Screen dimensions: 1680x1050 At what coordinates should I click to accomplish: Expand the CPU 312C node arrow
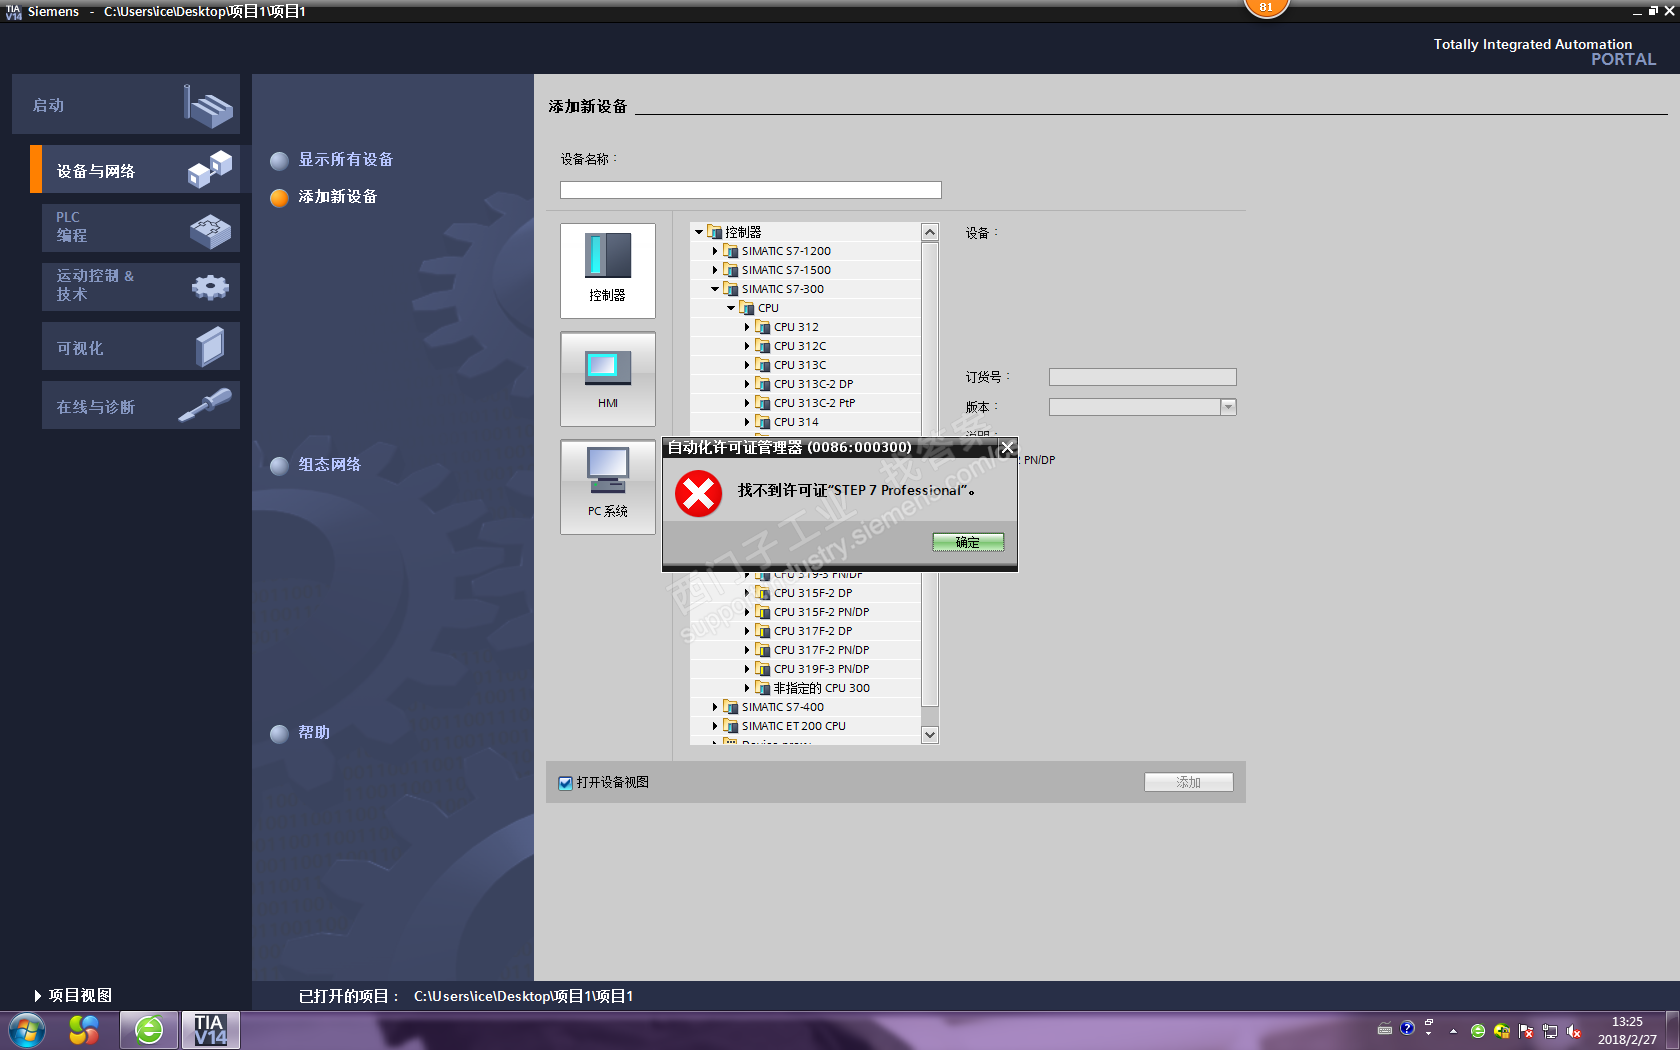(x=747, y=346)
